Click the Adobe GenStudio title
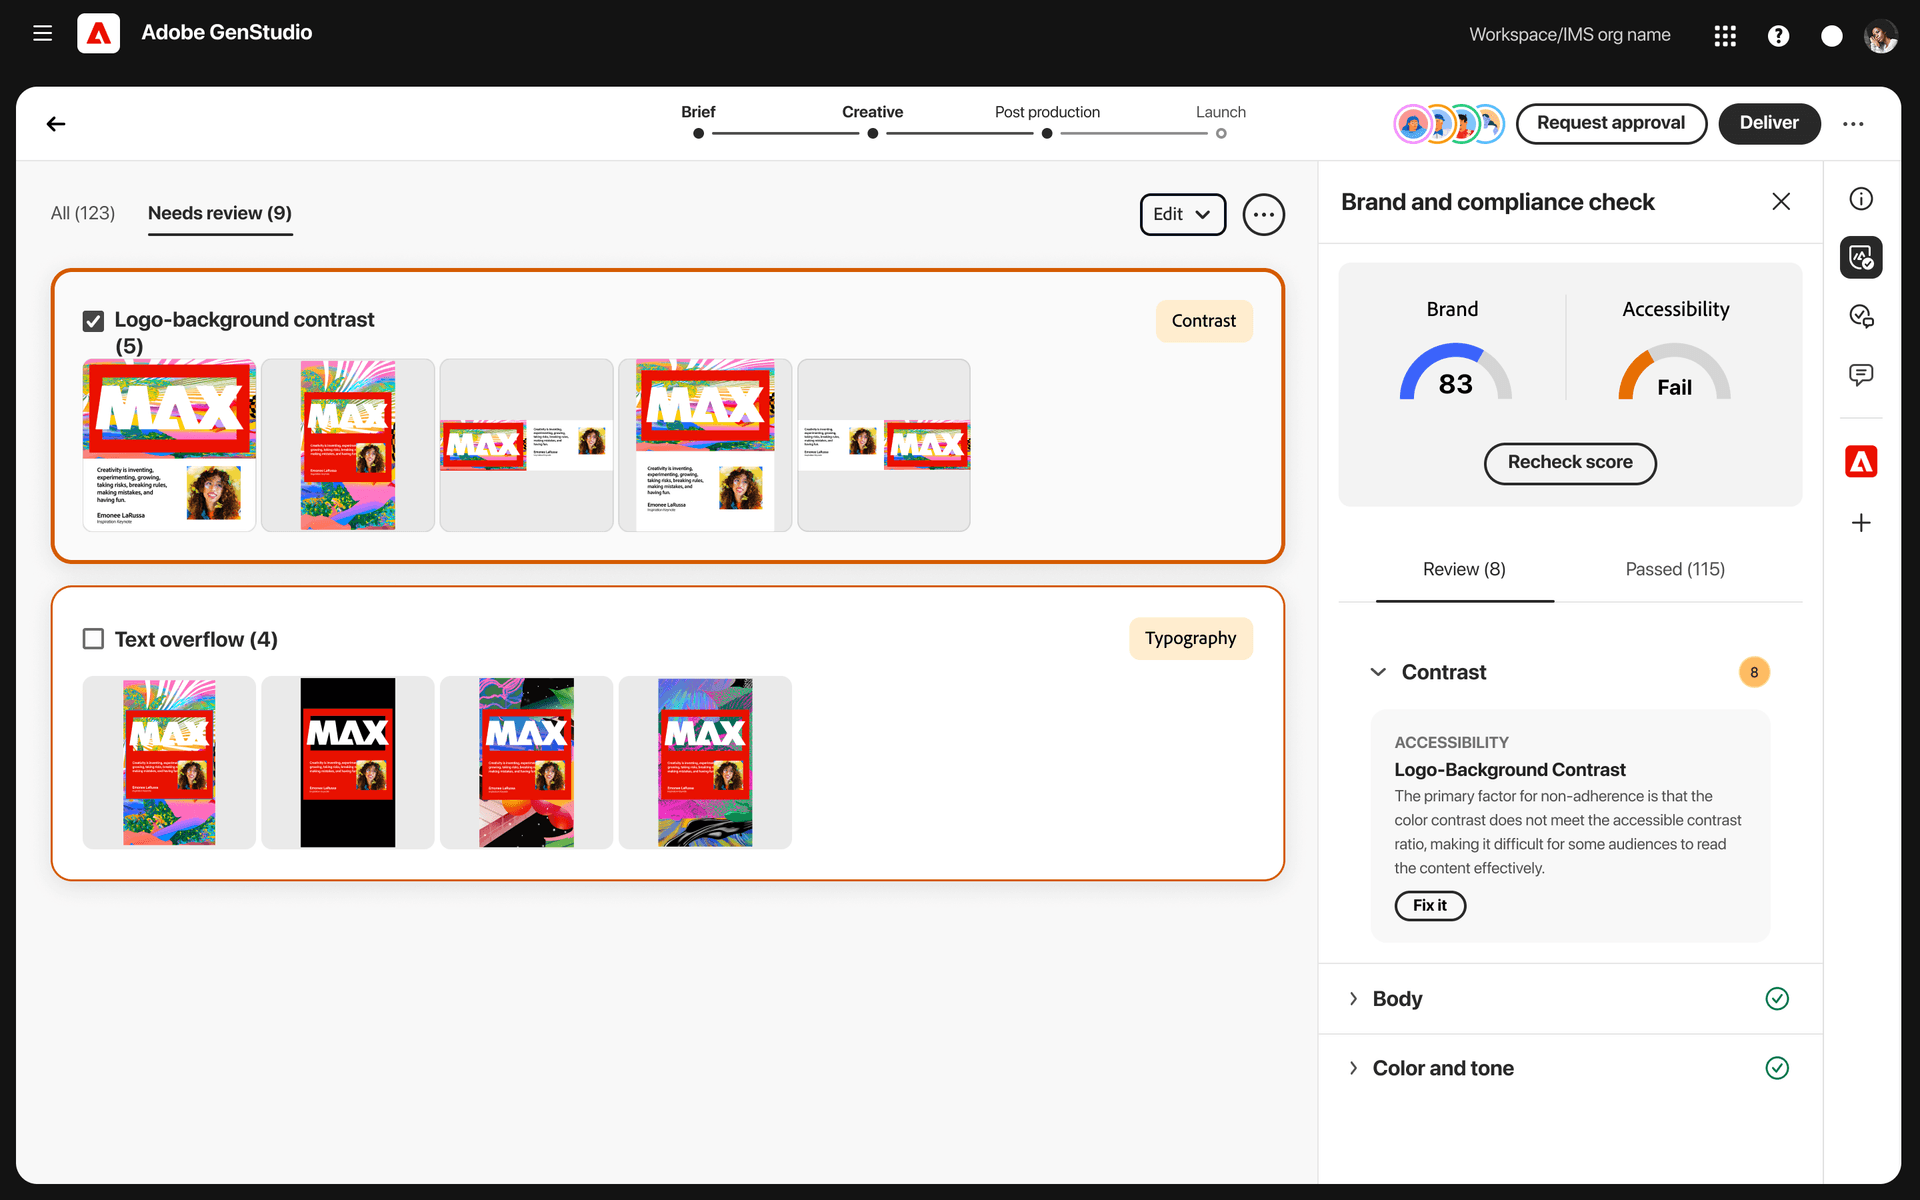 click(227, 33)
